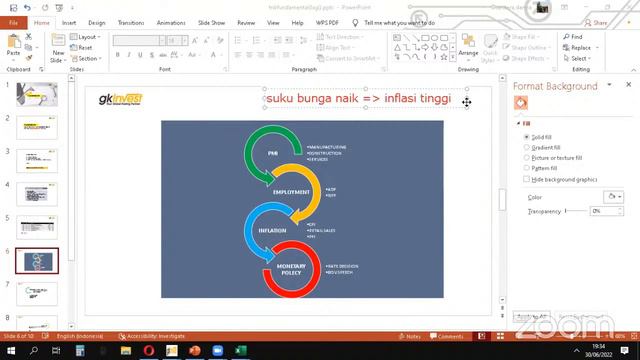Click the Bold formatting icon
Viewport: 640px width, 360px height.
click(118, 55)
